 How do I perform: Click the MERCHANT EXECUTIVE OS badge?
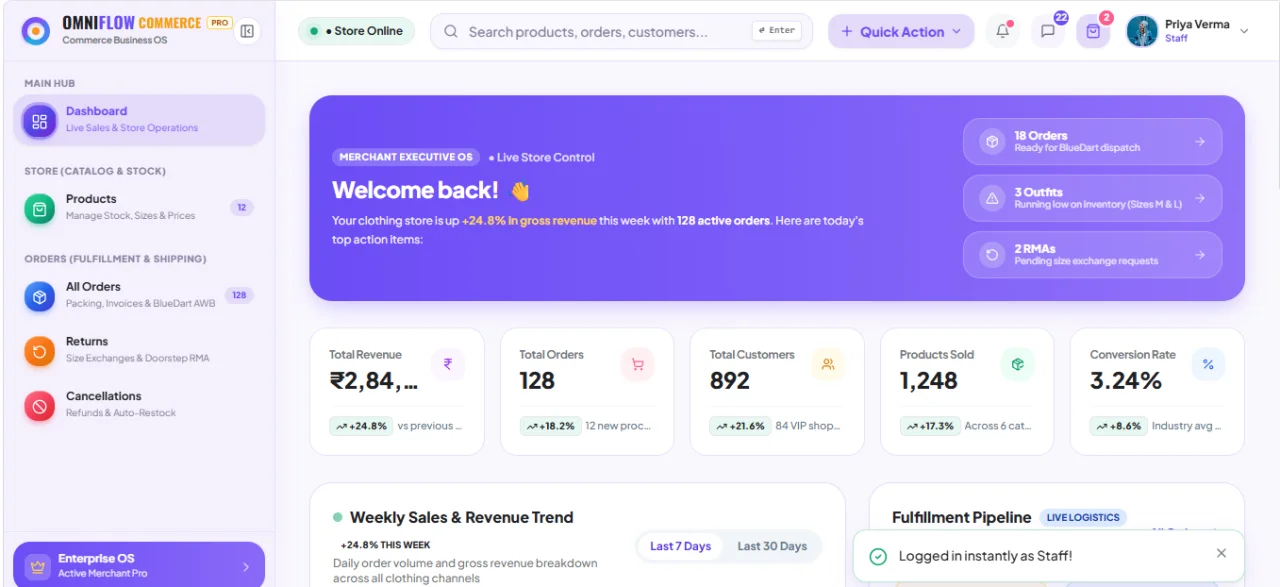coord(406,157)
